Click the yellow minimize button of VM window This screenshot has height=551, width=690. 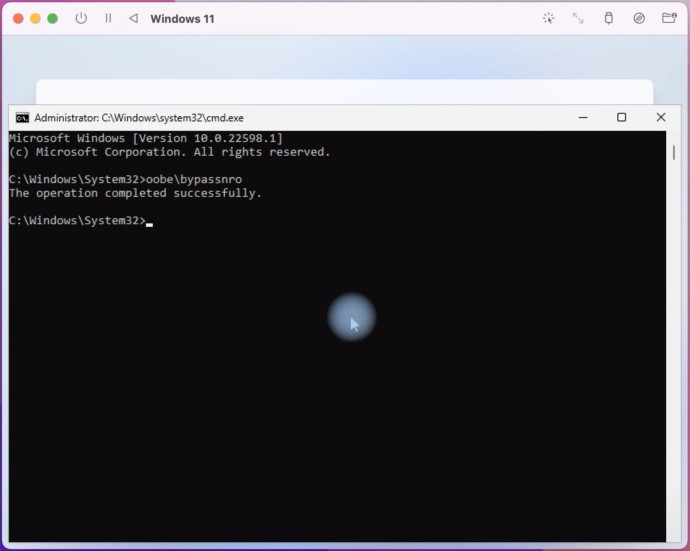pos(35,18)
